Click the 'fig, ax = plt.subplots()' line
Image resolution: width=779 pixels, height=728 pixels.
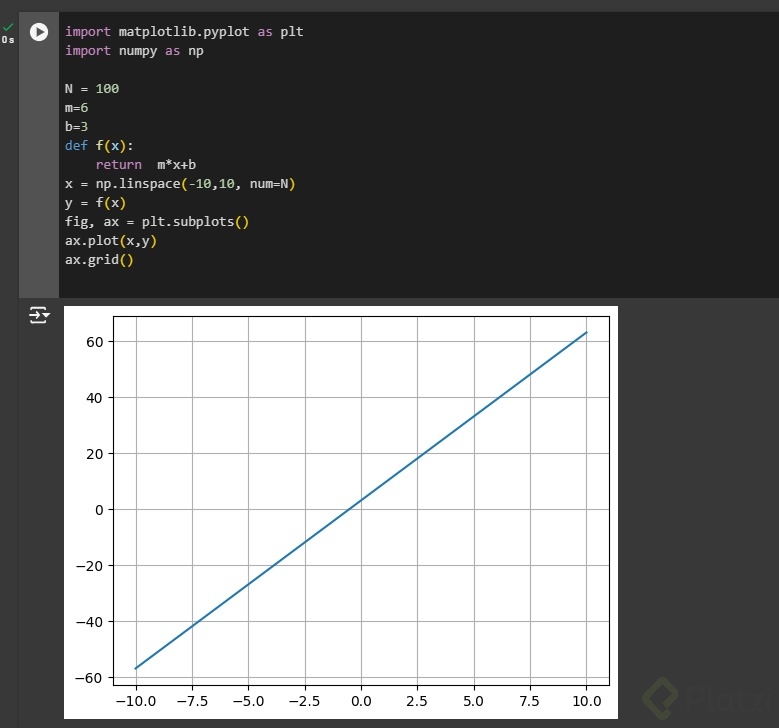click(x=157, y=222)
